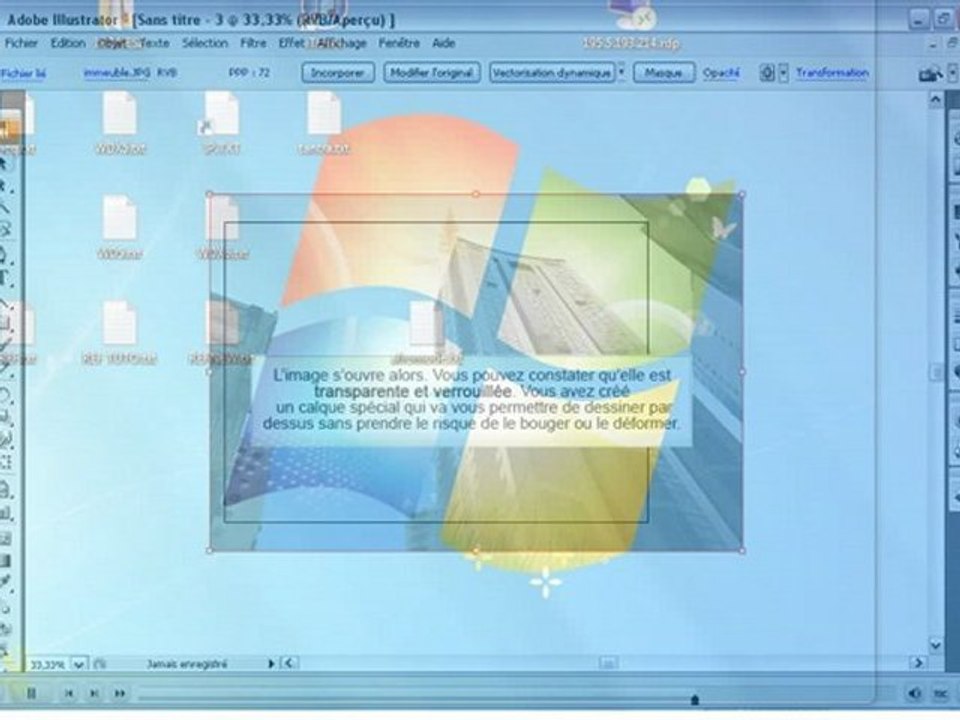The image size is (960, 720).
Task: Click the 'transparente et verrouillée' caption text
Action: (x=412, y=391)
